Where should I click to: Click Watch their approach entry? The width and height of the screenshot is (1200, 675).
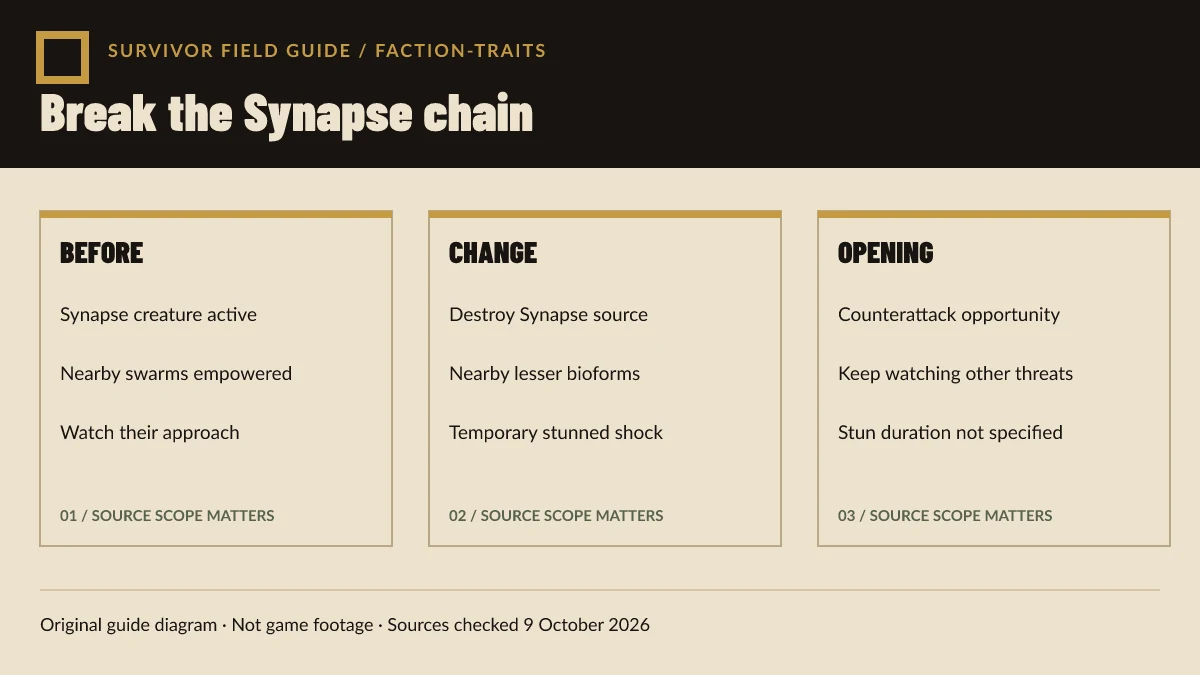150,433
